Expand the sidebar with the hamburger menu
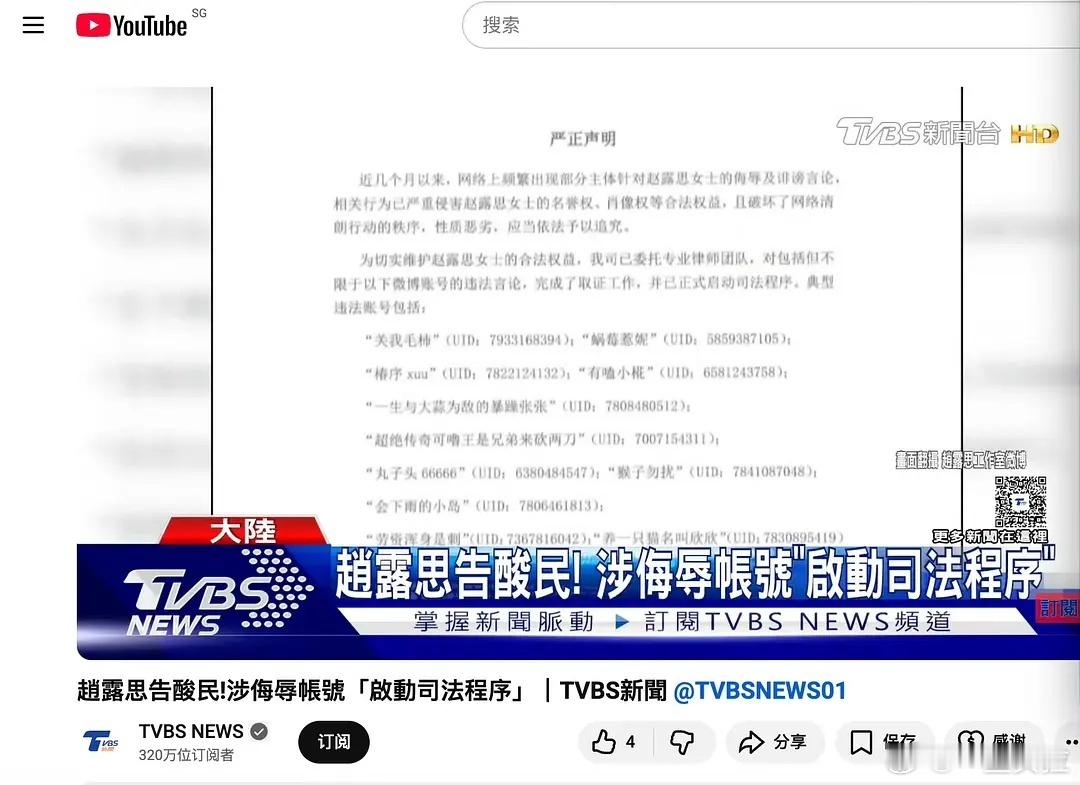 click(33, 25)
